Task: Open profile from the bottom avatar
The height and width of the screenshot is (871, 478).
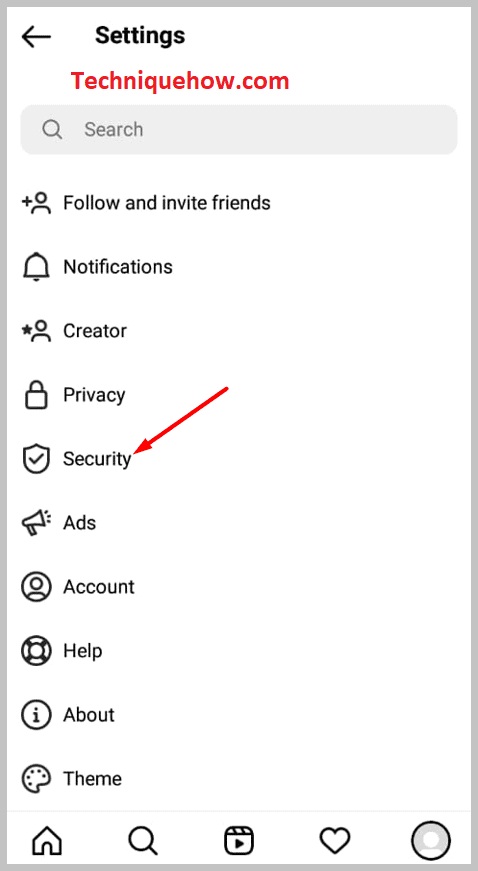Action: (x=431, y=840)
